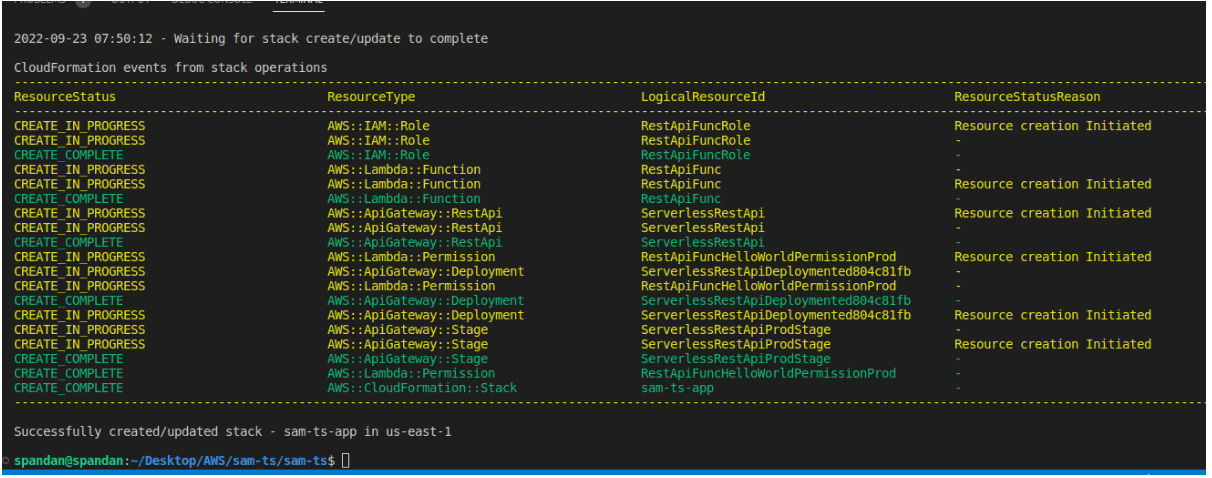Click the 'Waiting for stack create/update to complete' line
Screen dimensions: 1212x478
pos(251,39)
